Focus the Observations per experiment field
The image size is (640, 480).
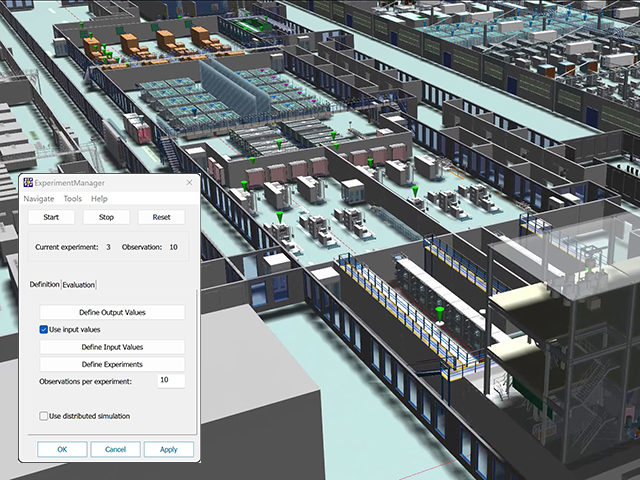click(170, 381)
